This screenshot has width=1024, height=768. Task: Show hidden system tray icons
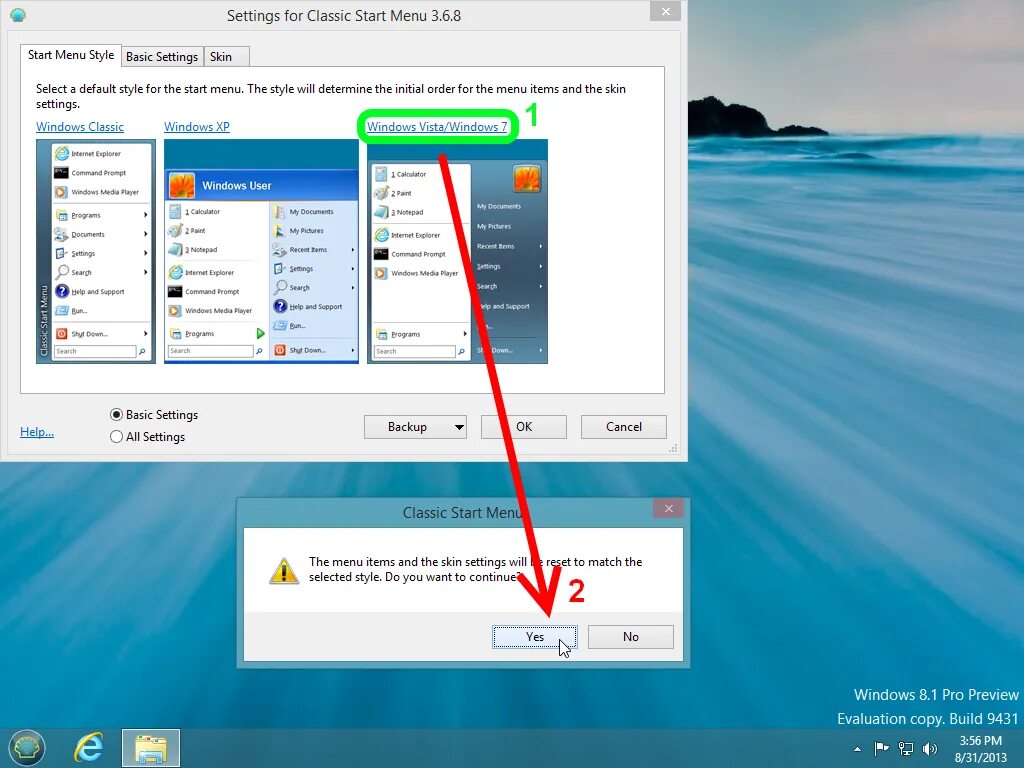(x=857, y=749)
